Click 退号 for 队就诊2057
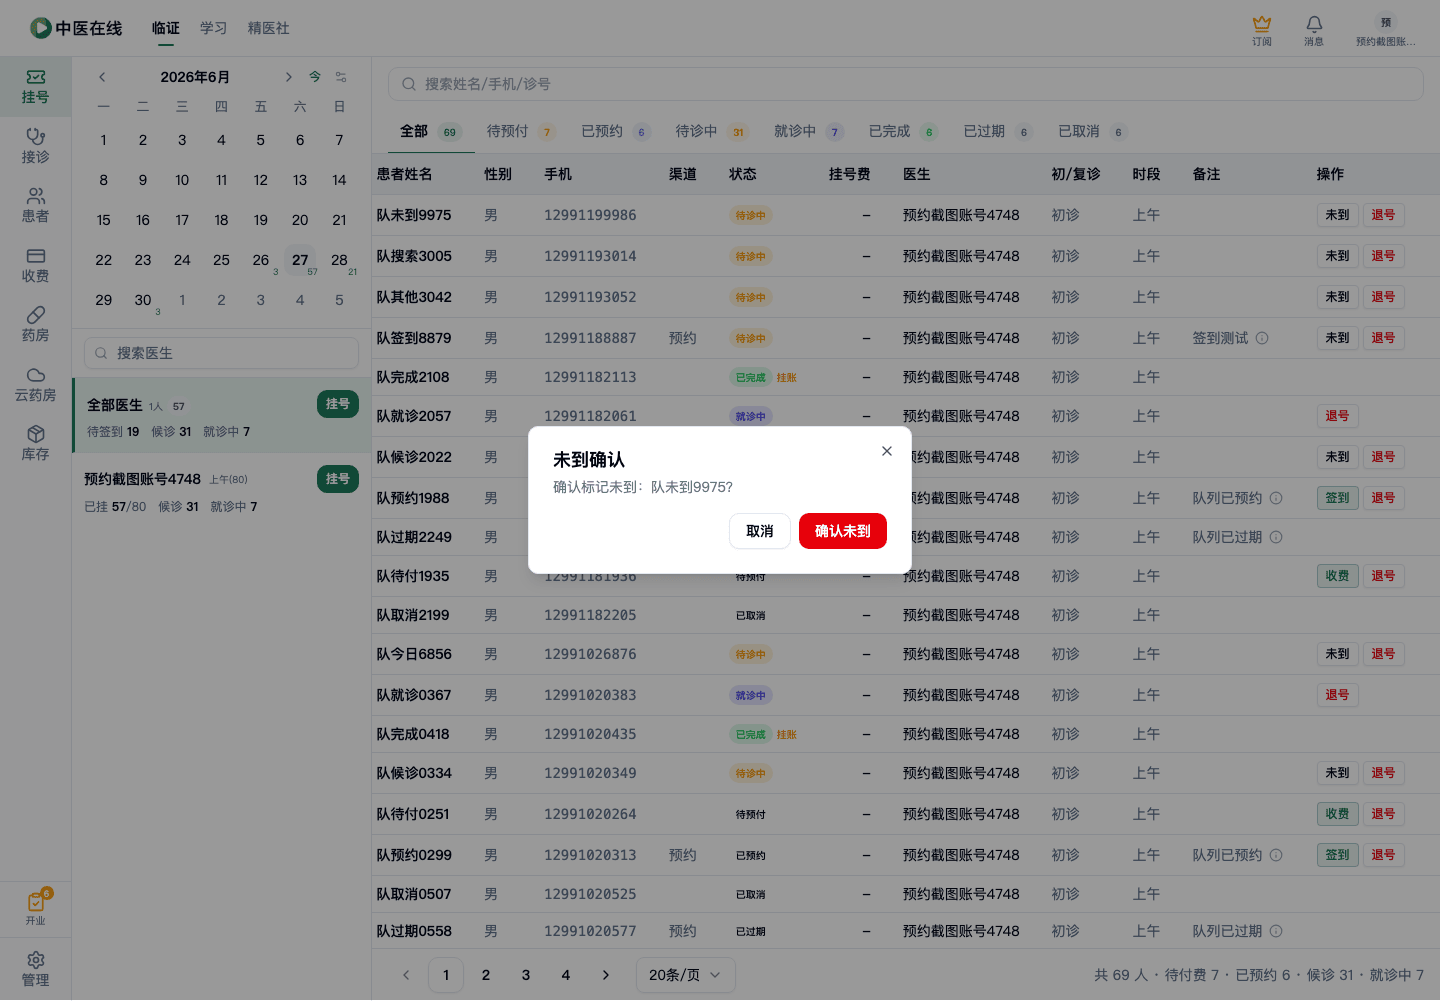 coord(1337,416)
